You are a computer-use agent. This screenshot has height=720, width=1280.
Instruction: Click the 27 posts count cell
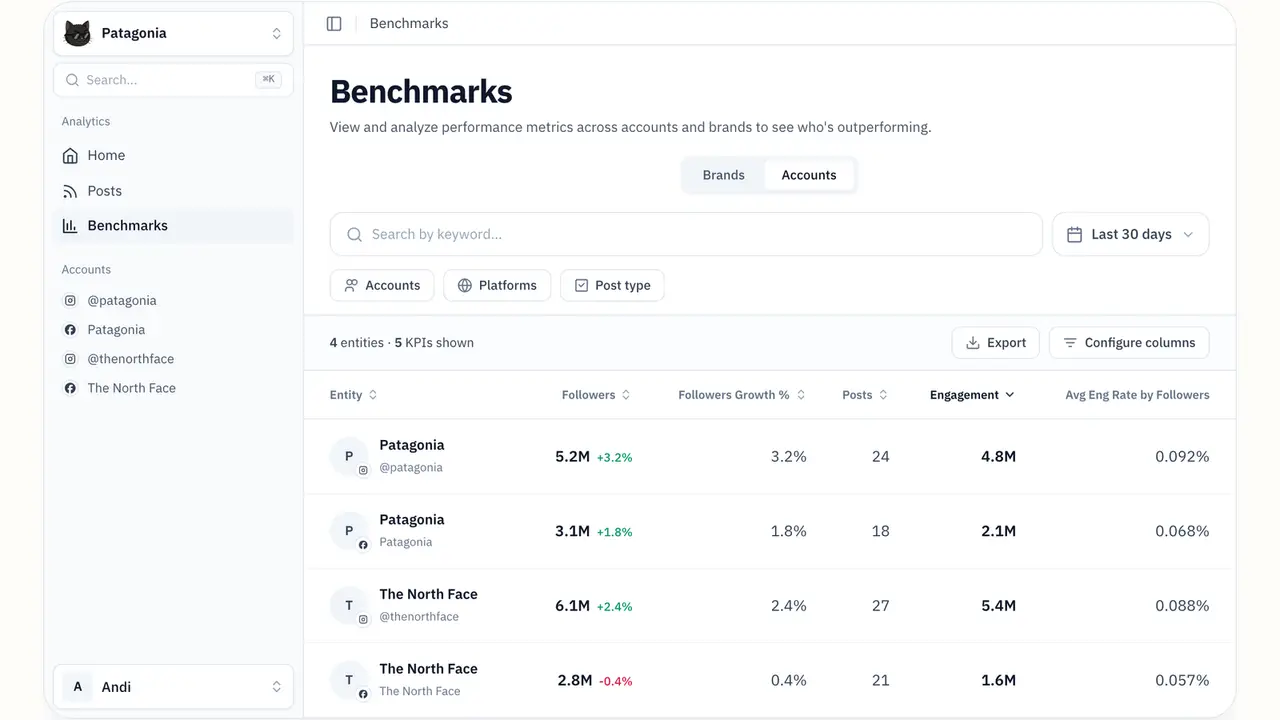880,605
